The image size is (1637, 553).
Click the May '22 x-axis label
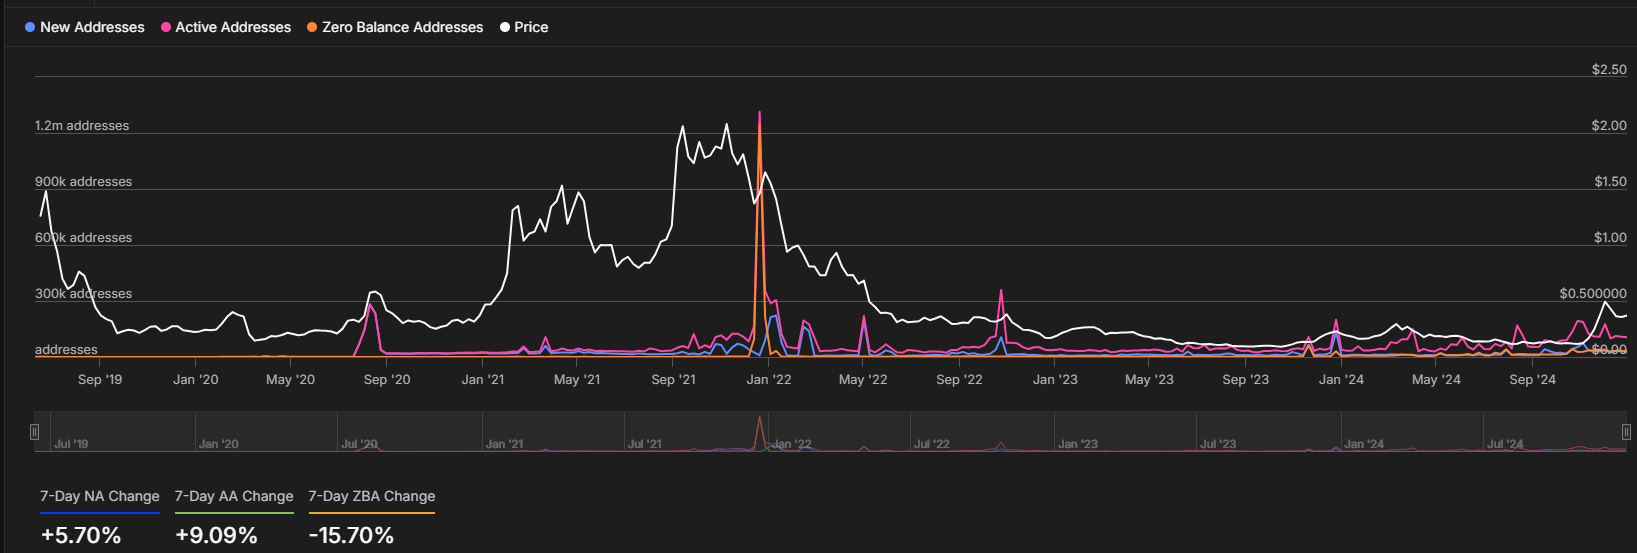(x=863, y=380)
